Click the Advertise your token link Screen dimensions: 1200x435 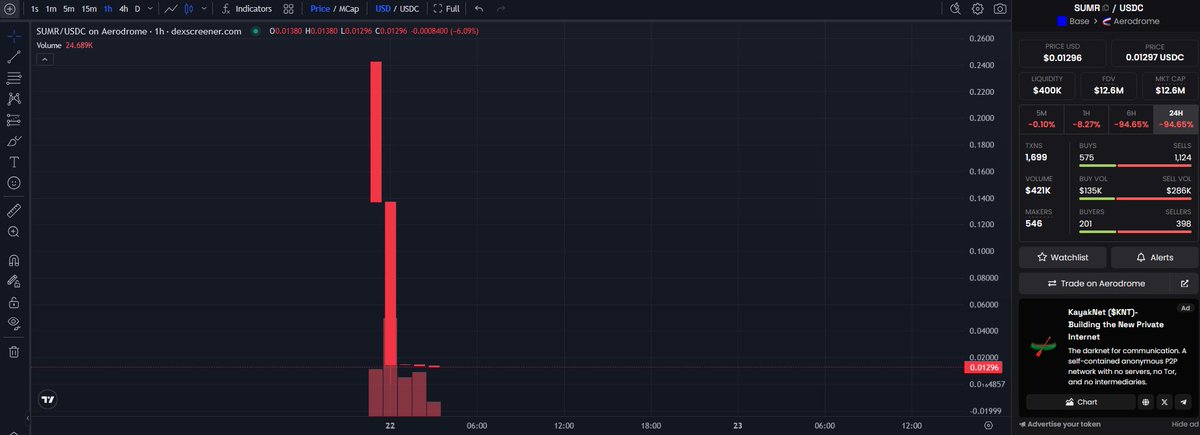coord(1062,425)
